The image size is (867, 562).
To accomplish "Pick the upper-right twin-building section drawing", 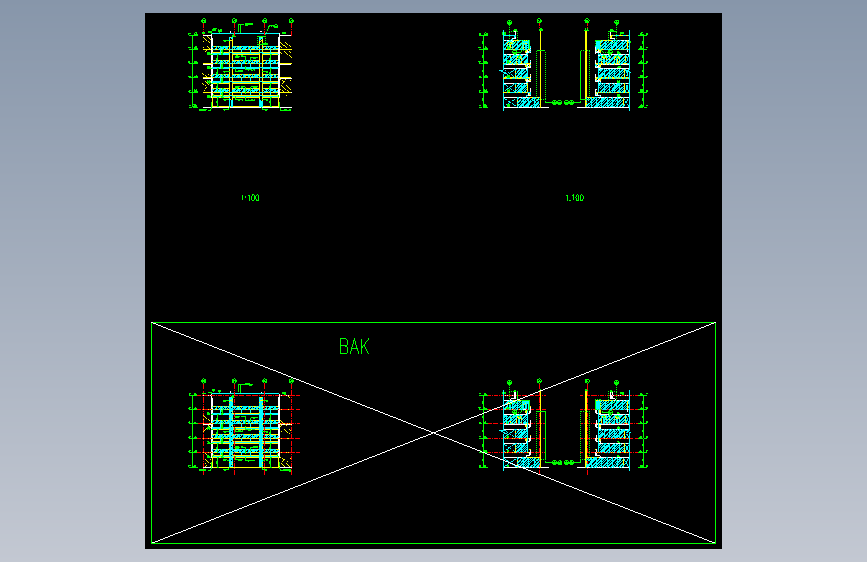I will pyautogui.click(x=563, y=64).
